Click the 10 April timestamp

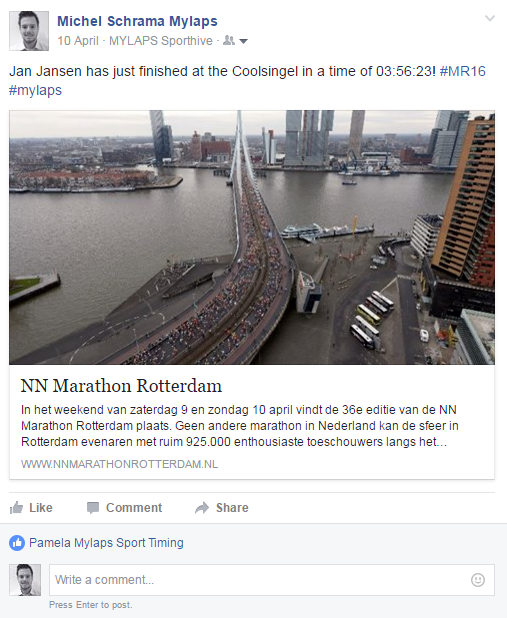point(78,41)
